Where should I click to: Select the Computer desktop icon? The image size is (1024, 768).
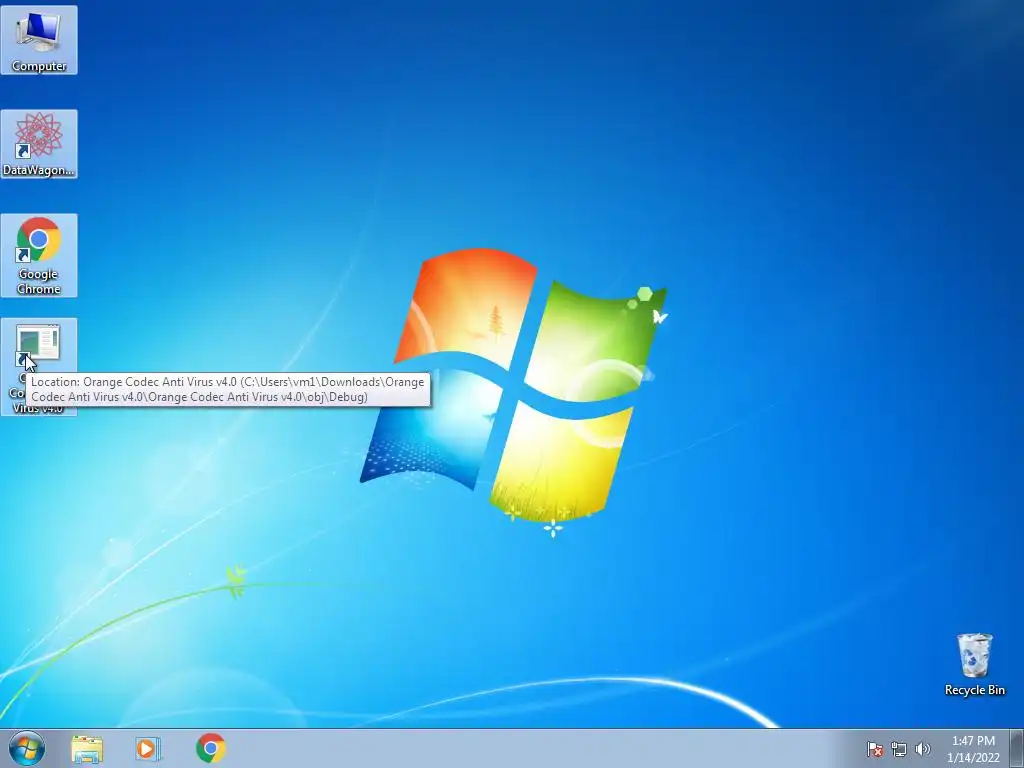tap(39, 40)
